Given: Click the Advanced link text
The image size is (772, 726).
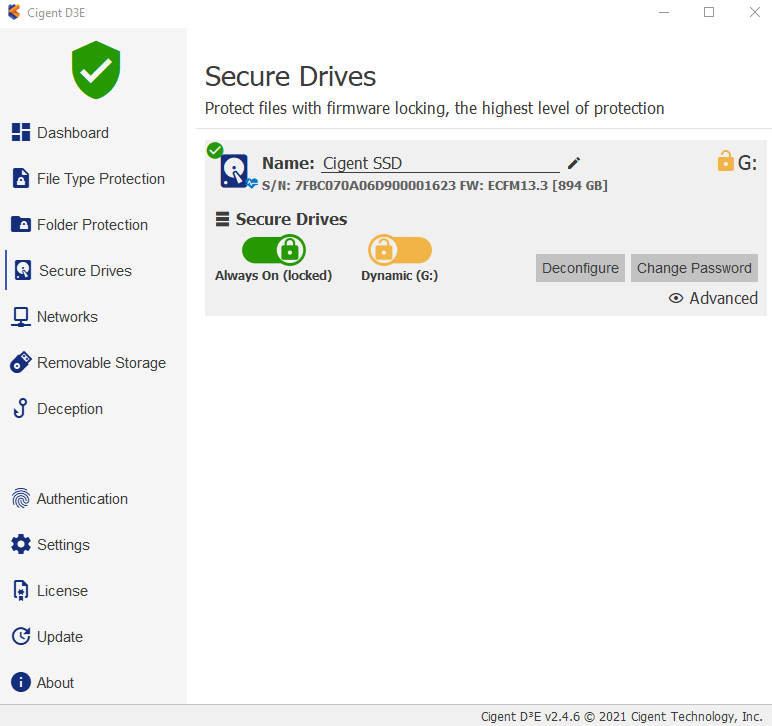Looking at the screenshot, I should 723,298.
